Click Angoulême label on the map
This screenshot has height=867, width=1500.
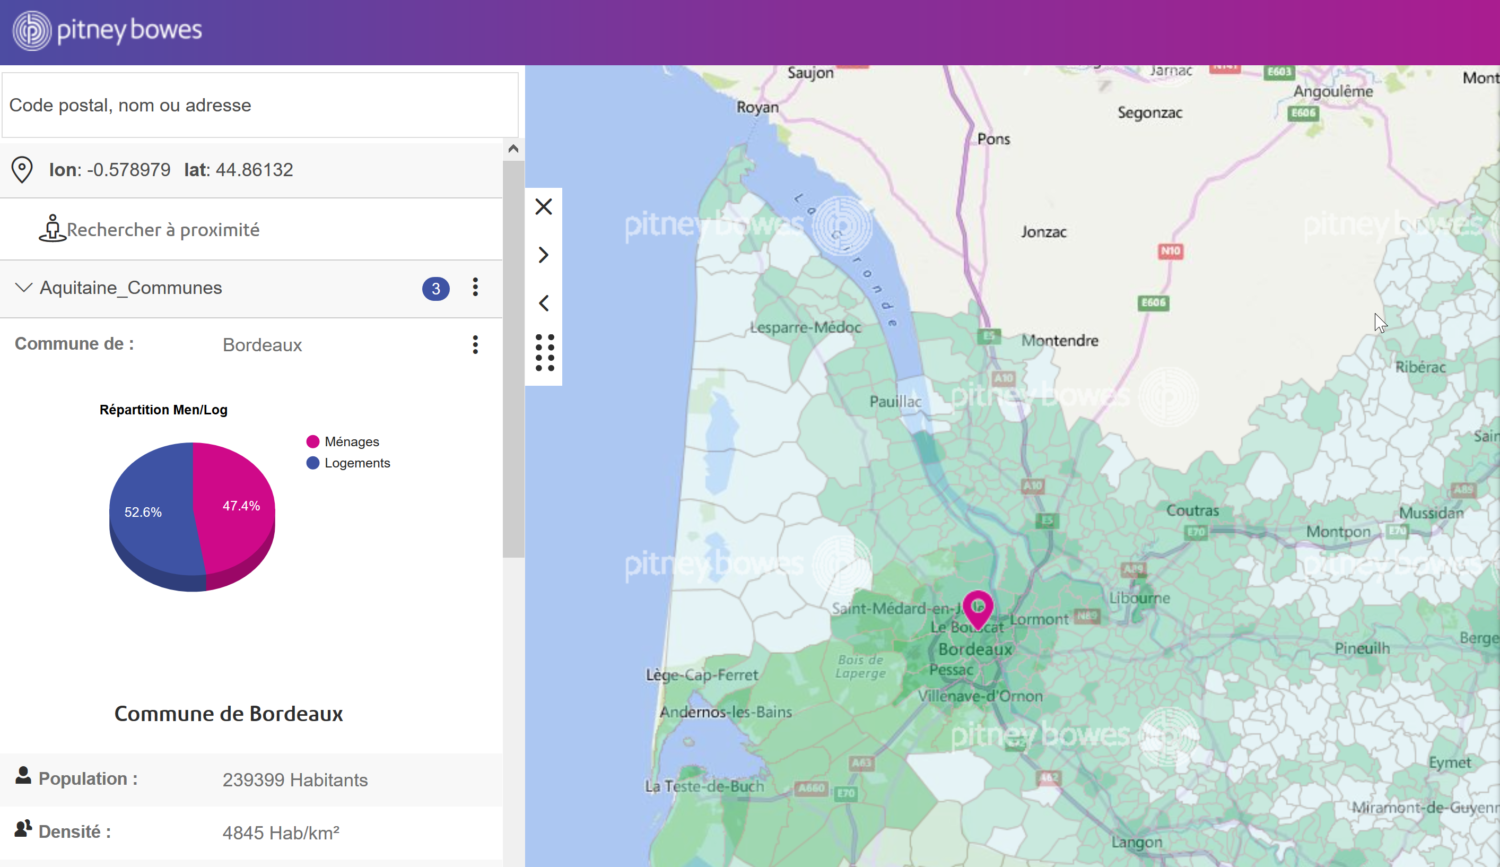click(x=1333, y=91)
